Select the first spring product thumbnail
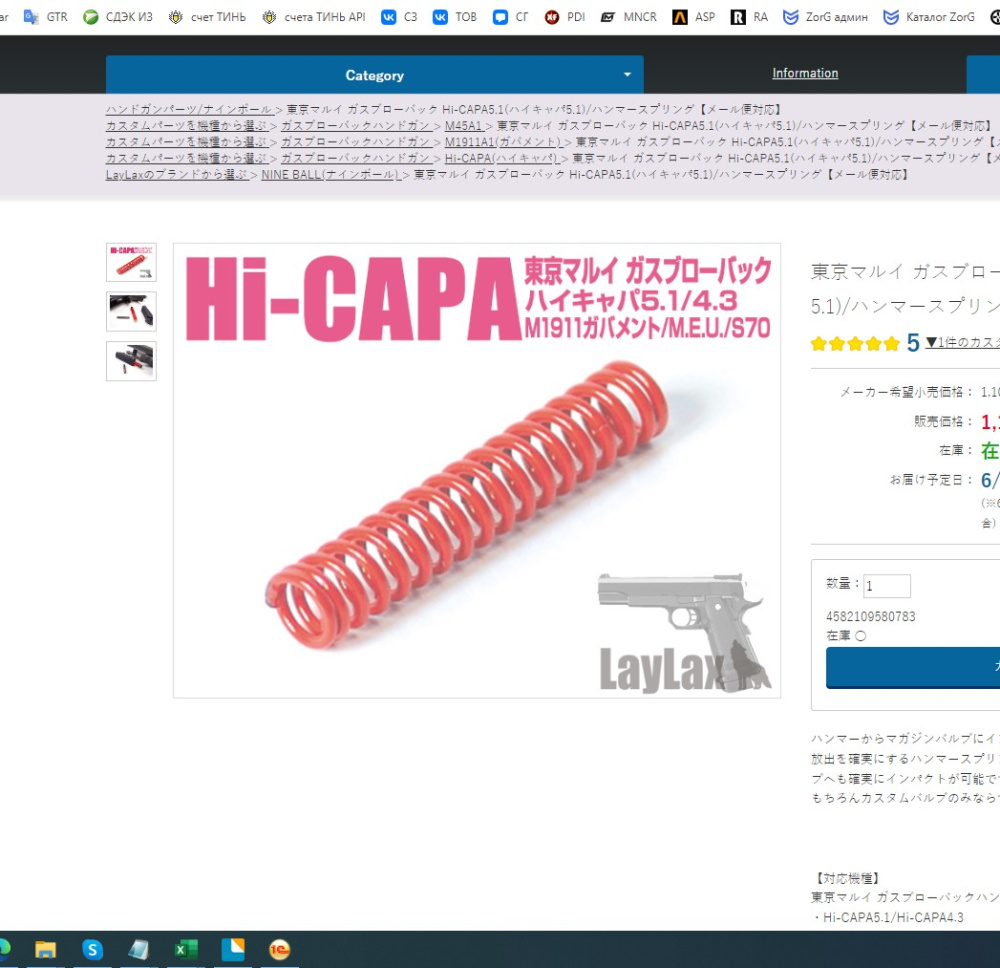 [x=131, y=262]
